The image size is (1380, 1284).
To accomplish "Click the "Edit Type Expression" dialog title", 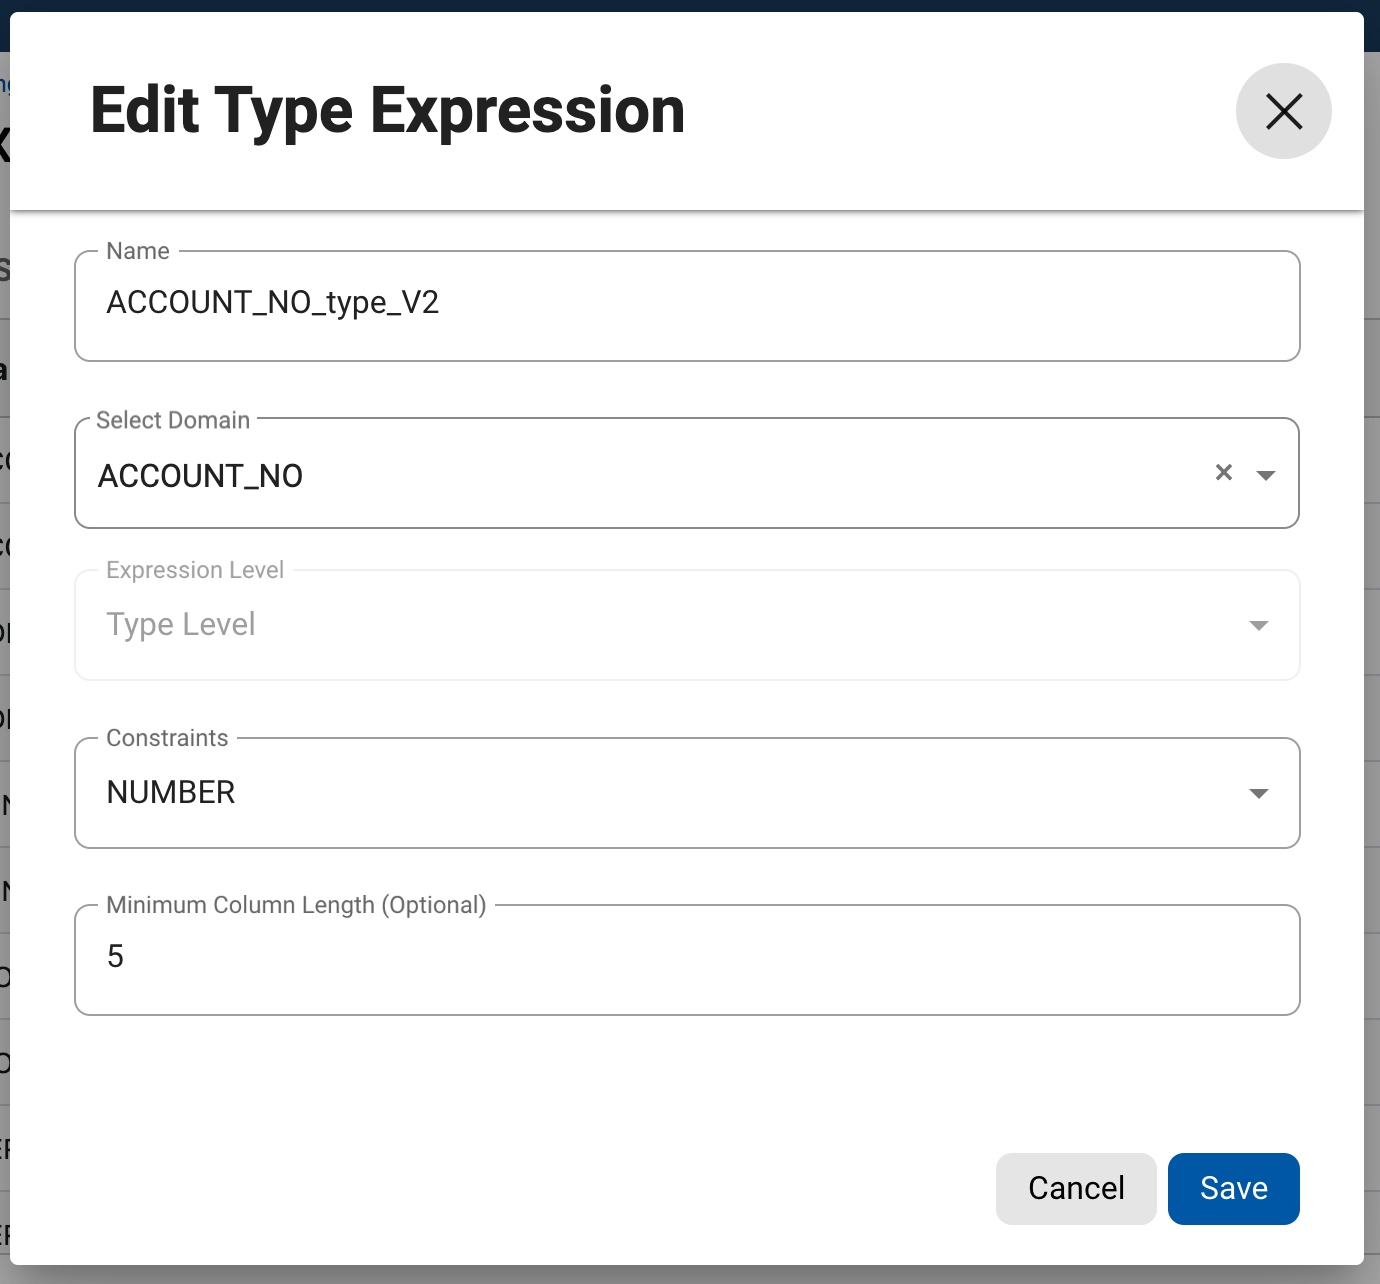I will (x=387, y=110).
